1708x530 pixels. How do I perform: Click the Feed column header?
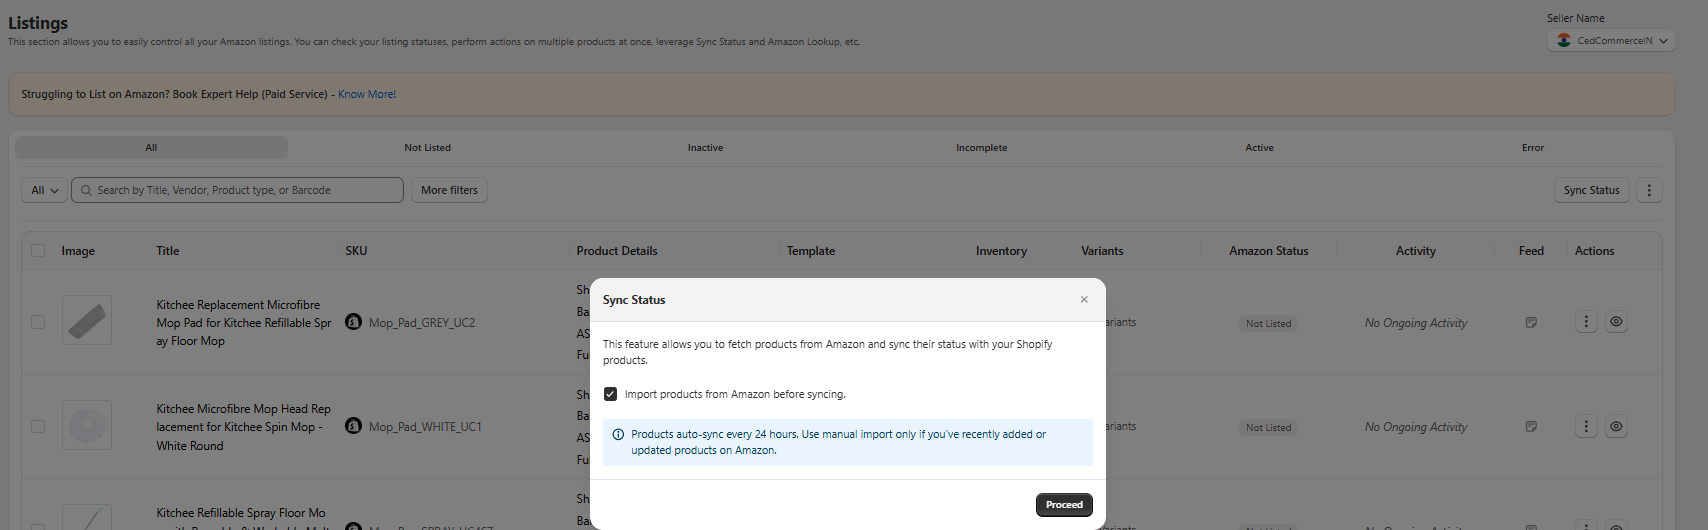tap(1531, 251)
